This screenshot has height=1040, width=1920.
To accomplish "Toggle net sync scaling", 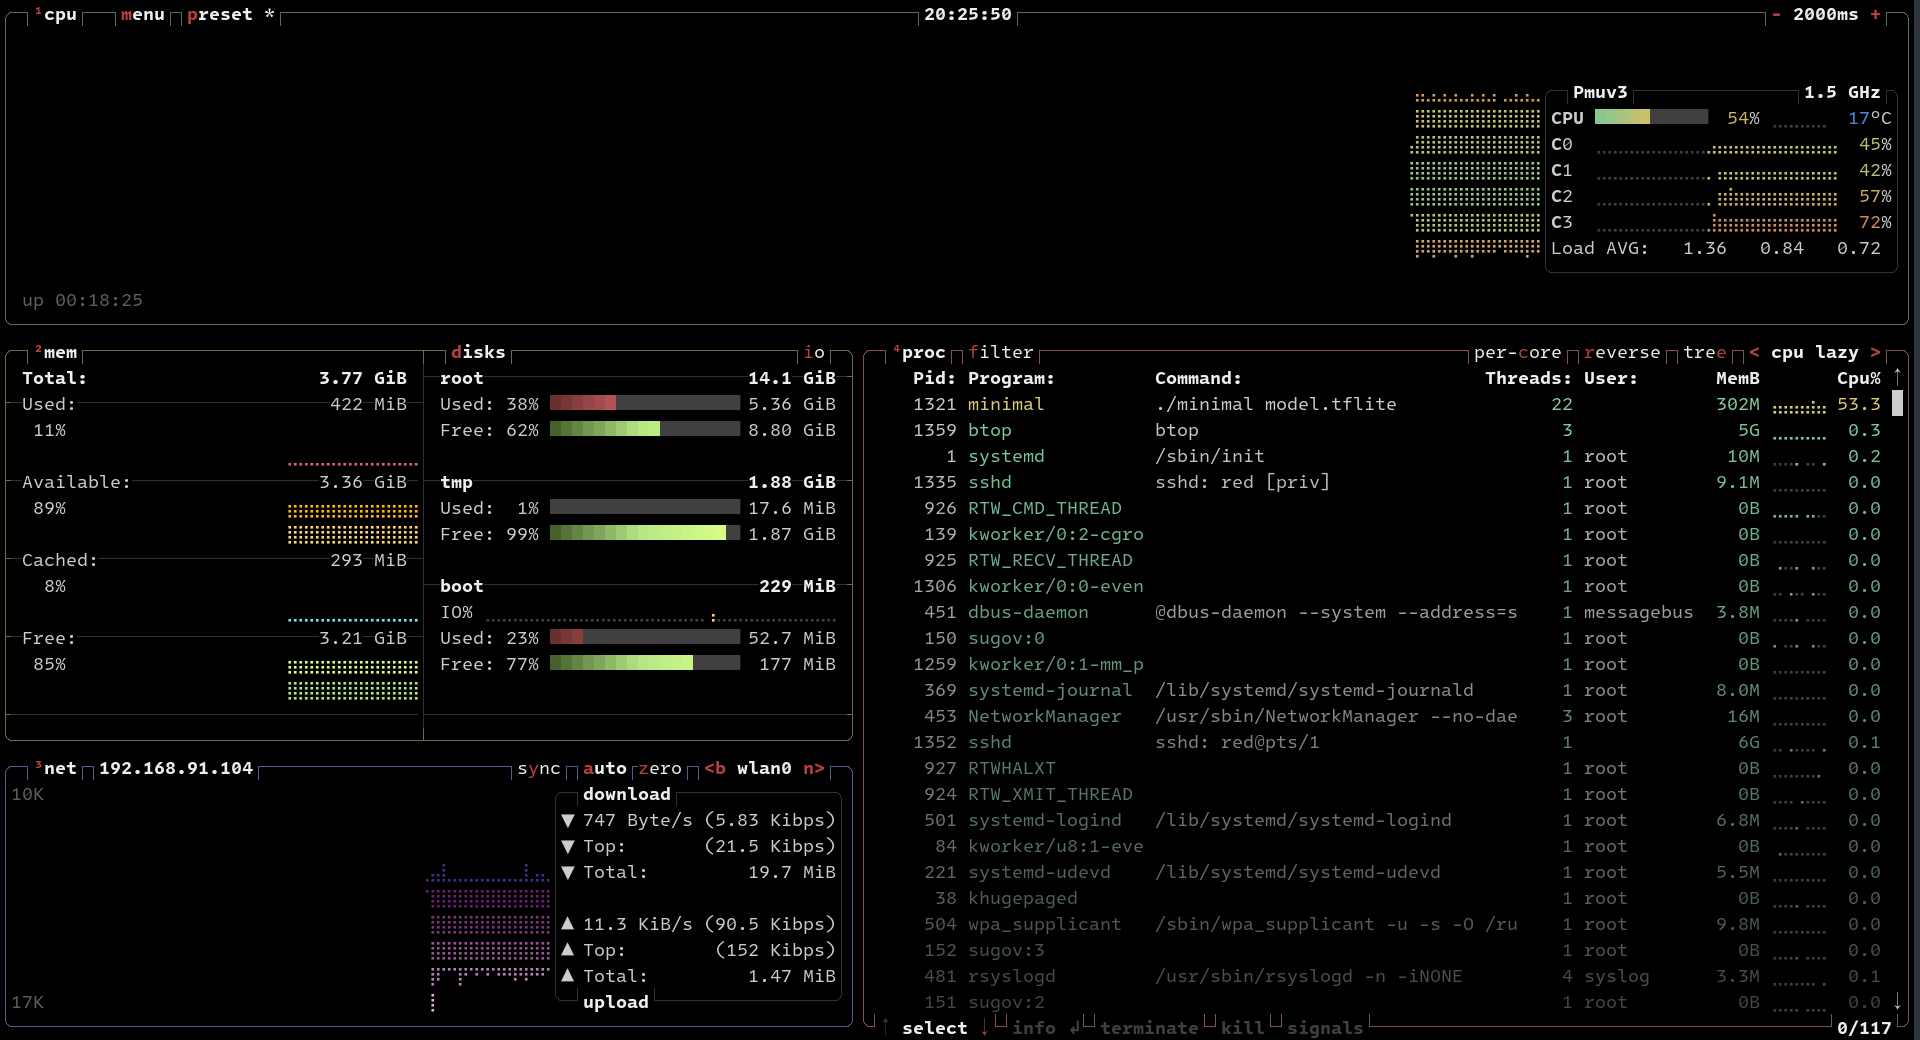I will [539, 769].
